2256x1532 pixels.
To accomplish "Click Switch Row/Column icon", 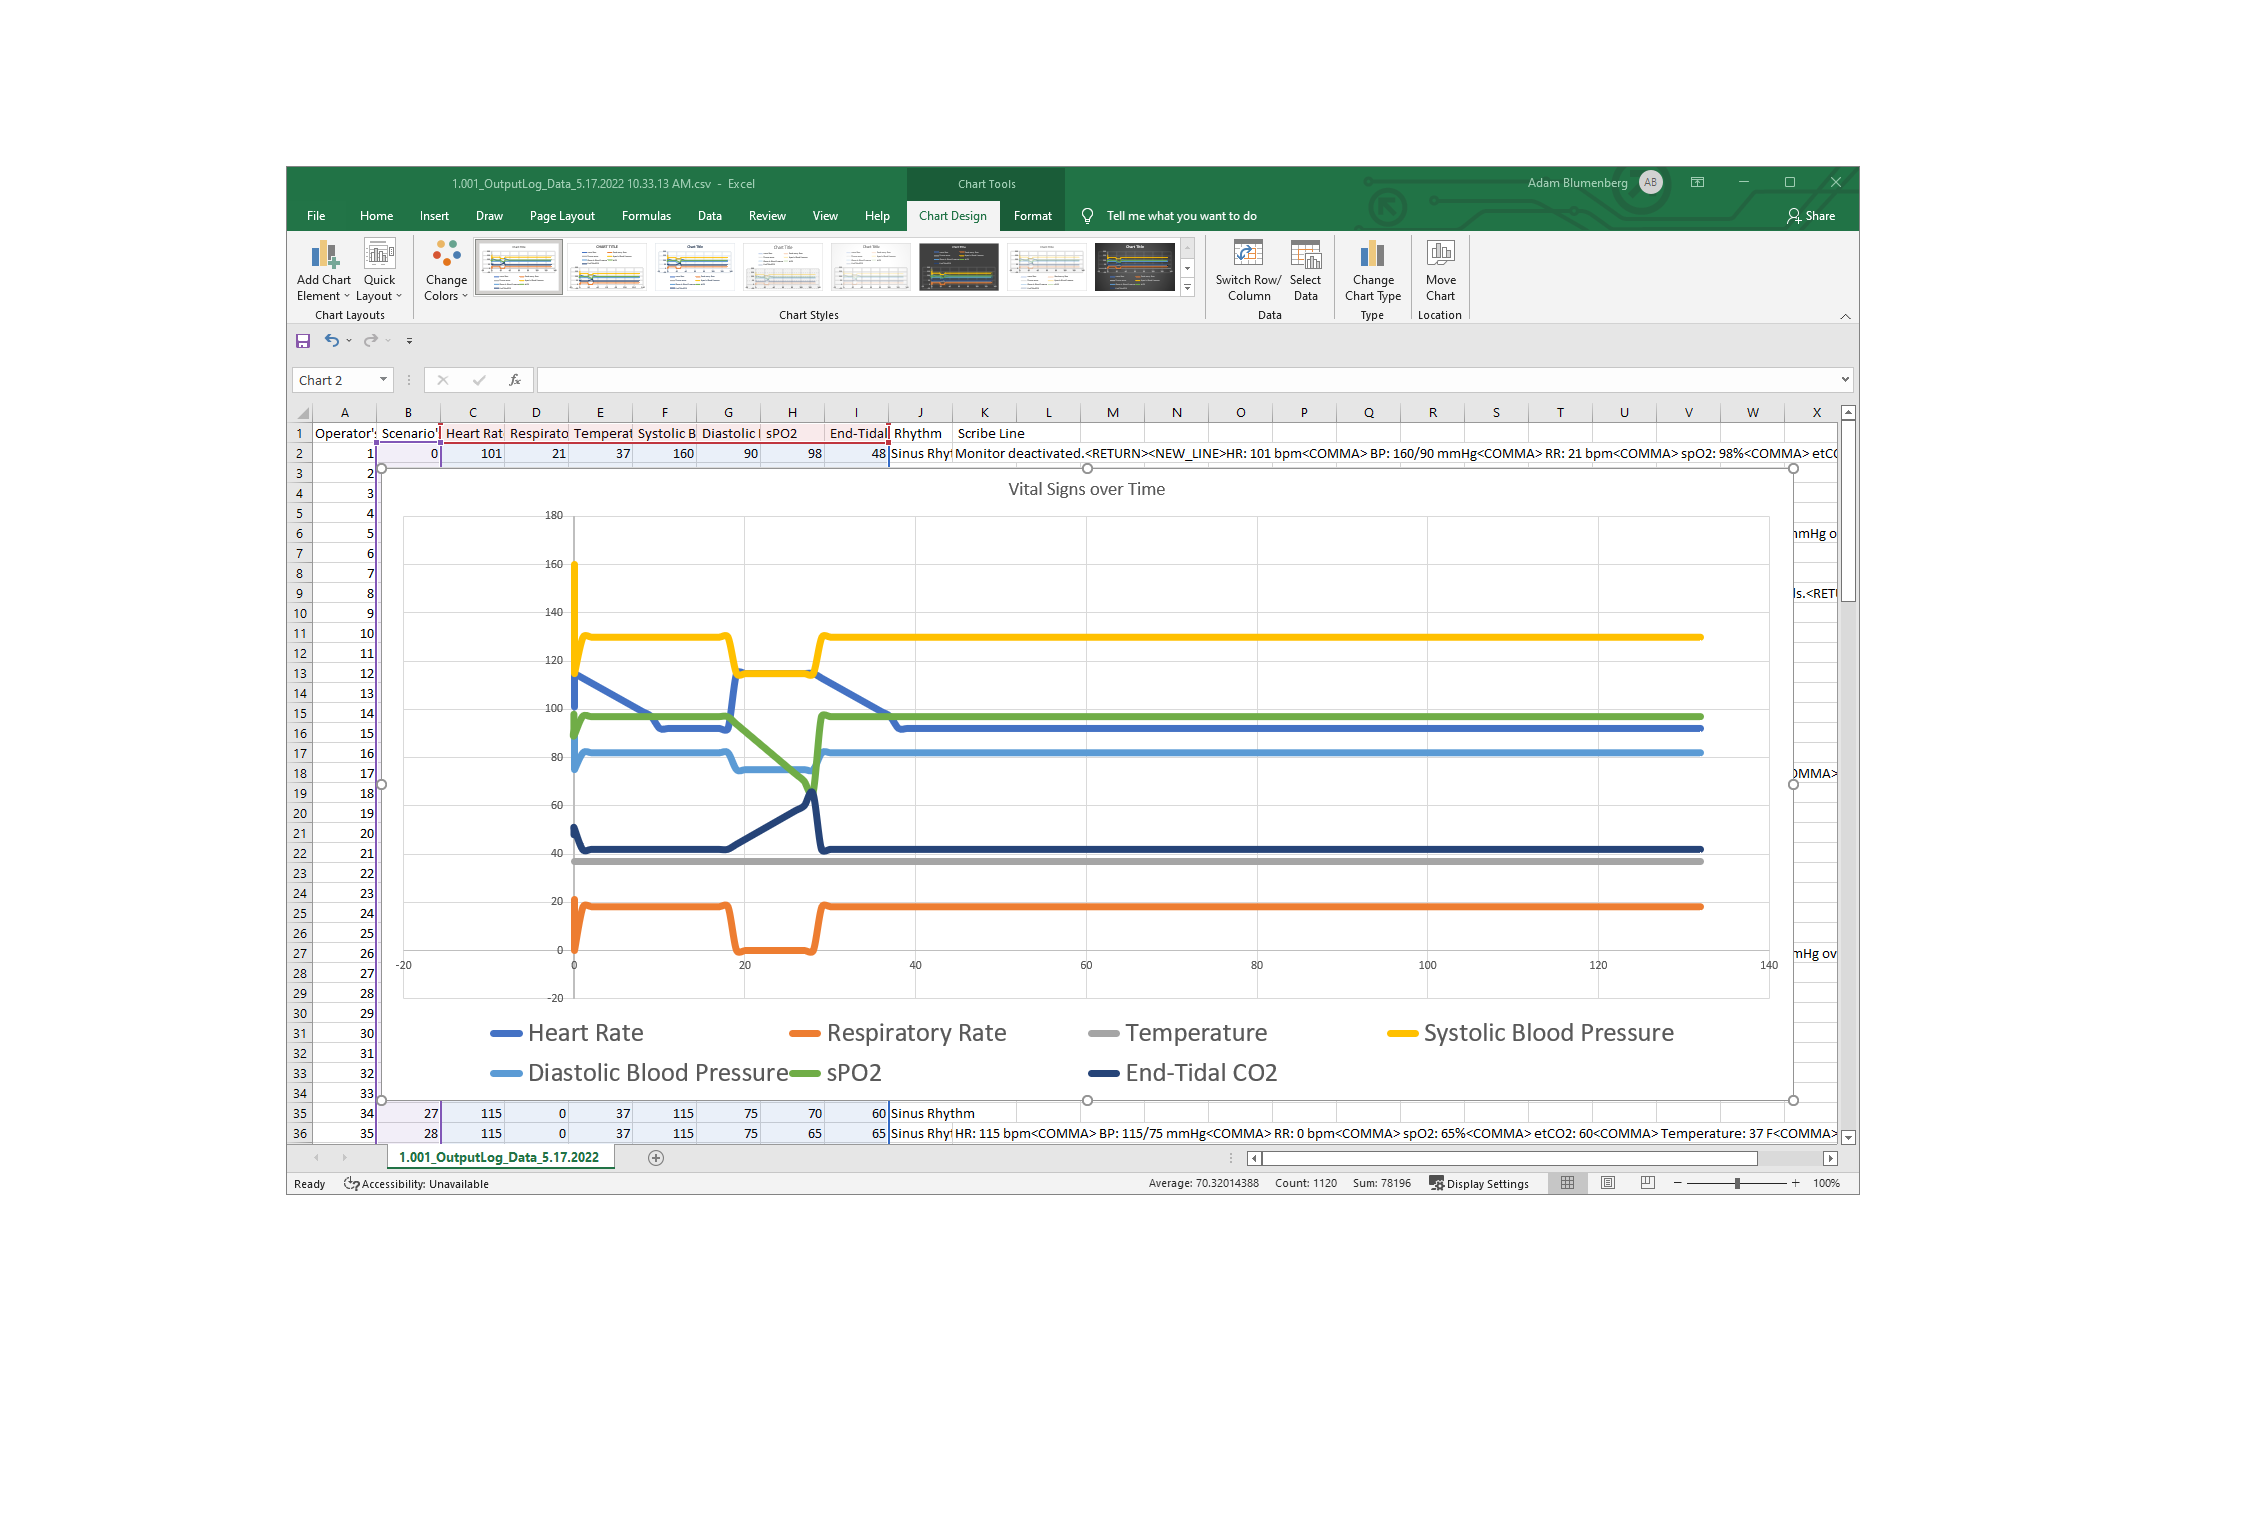I will point(1248,254).
